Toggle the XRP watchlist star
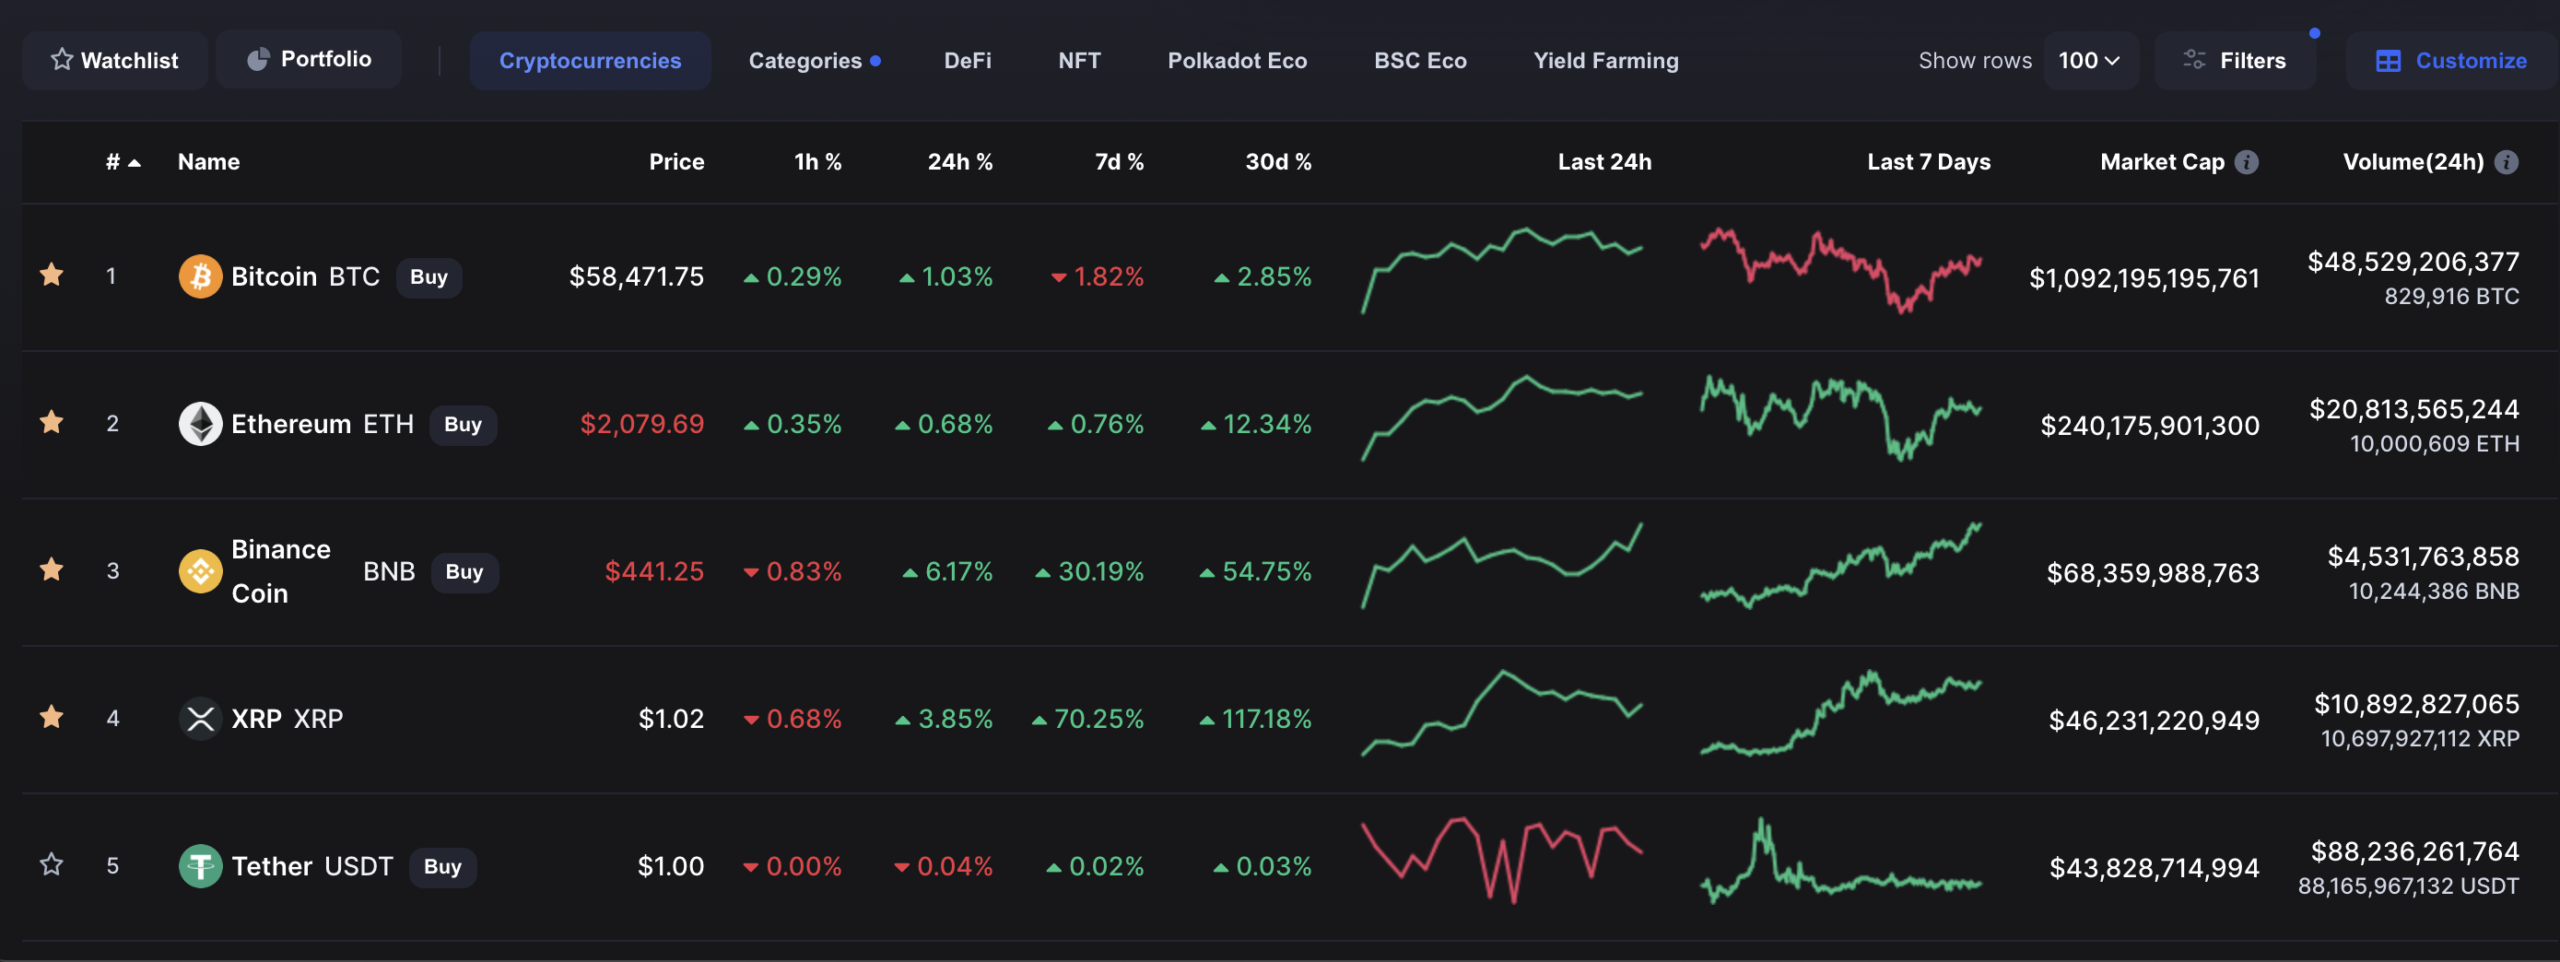The image size is (2560, 962). coord(52,717)
